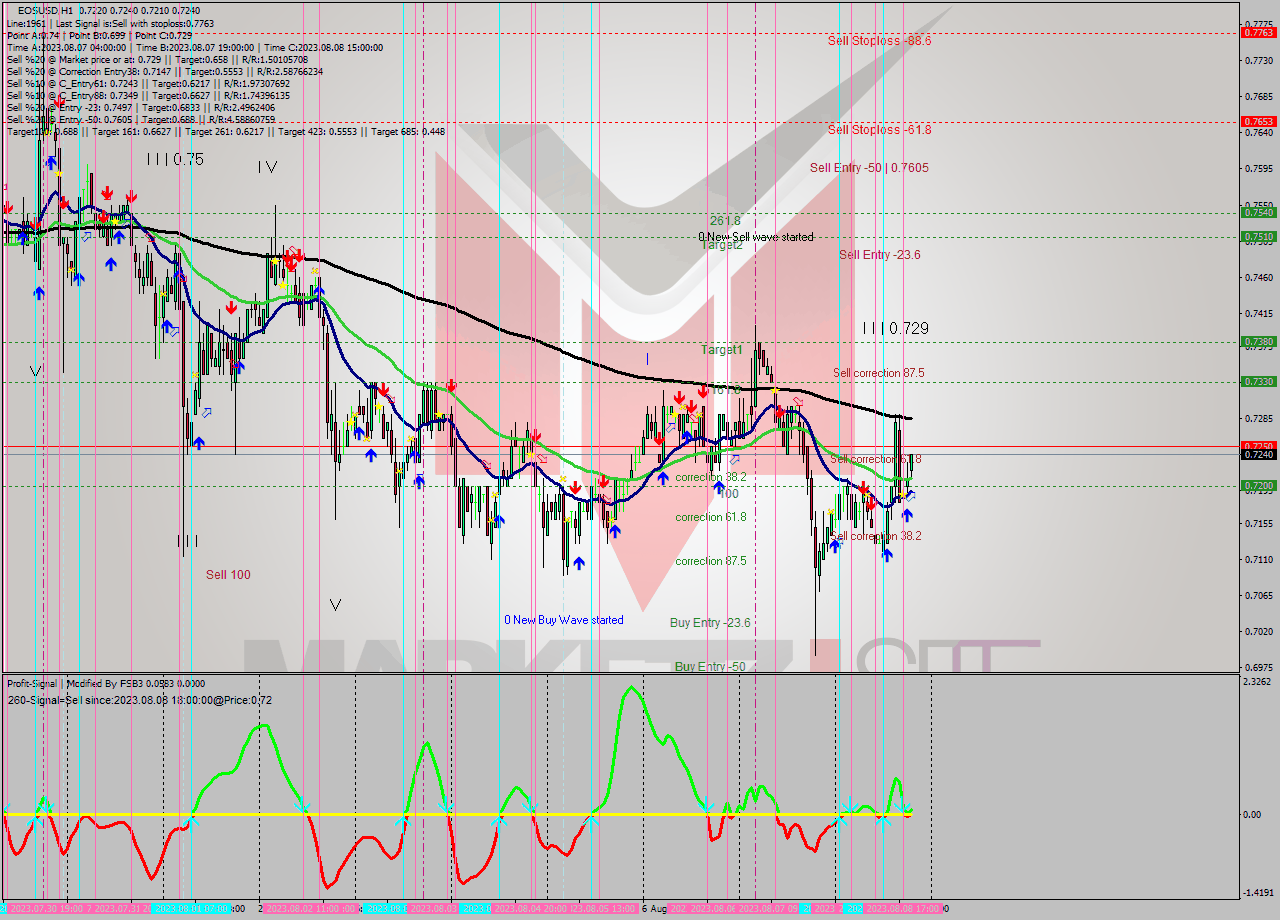Viewport: 1280px width, 920px height.
Task: Click the 'Sell 100' label
Action: [228, 575]
